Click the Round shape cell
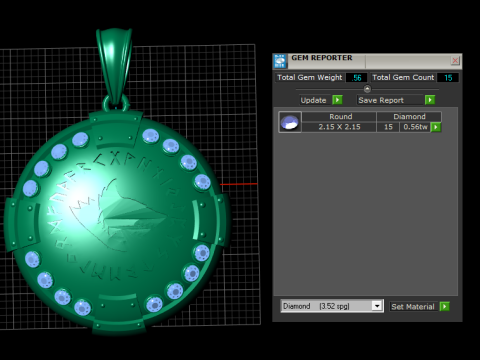Image resolution: width=480 pixels, height=360 pixels. pos(340,117)
